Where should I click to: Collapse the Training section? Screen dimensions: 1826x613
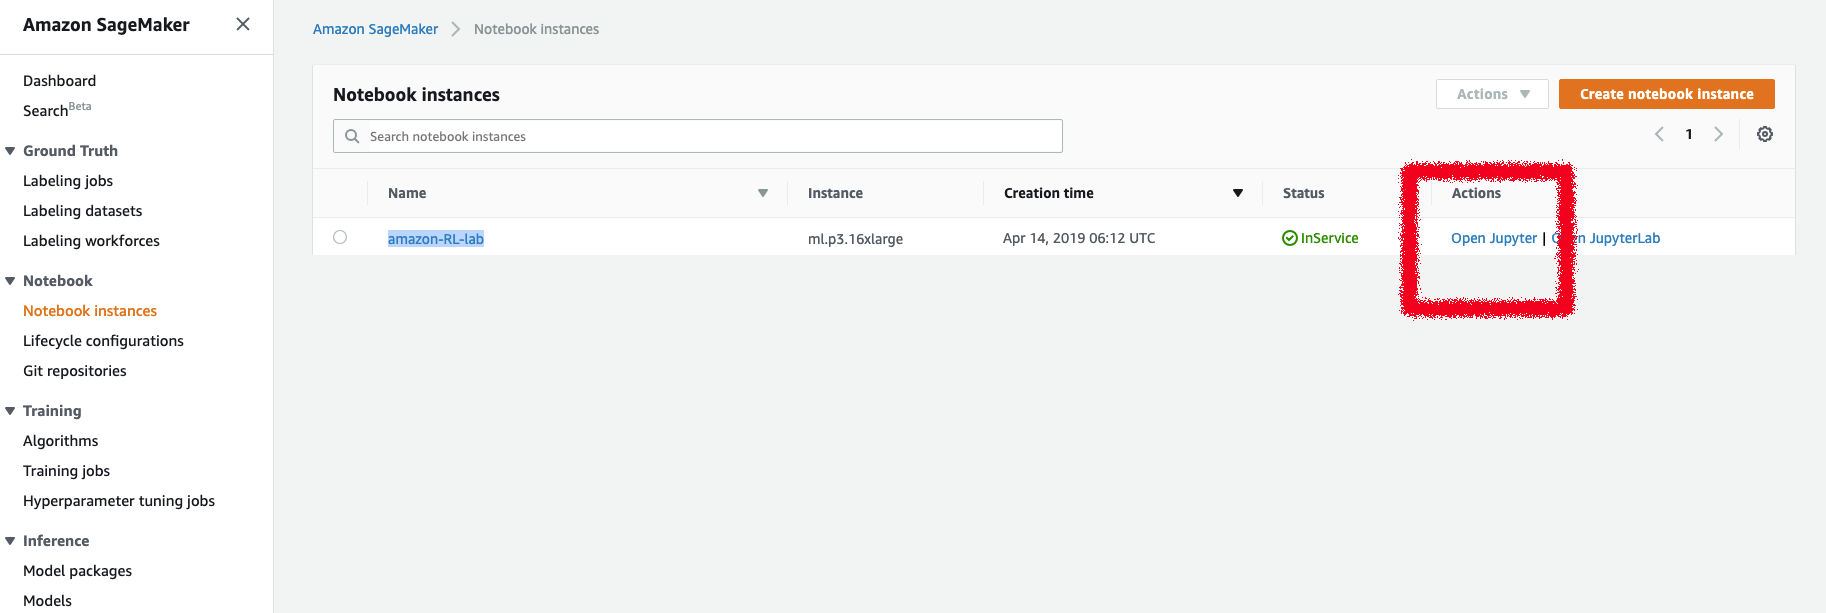(10, 411)
